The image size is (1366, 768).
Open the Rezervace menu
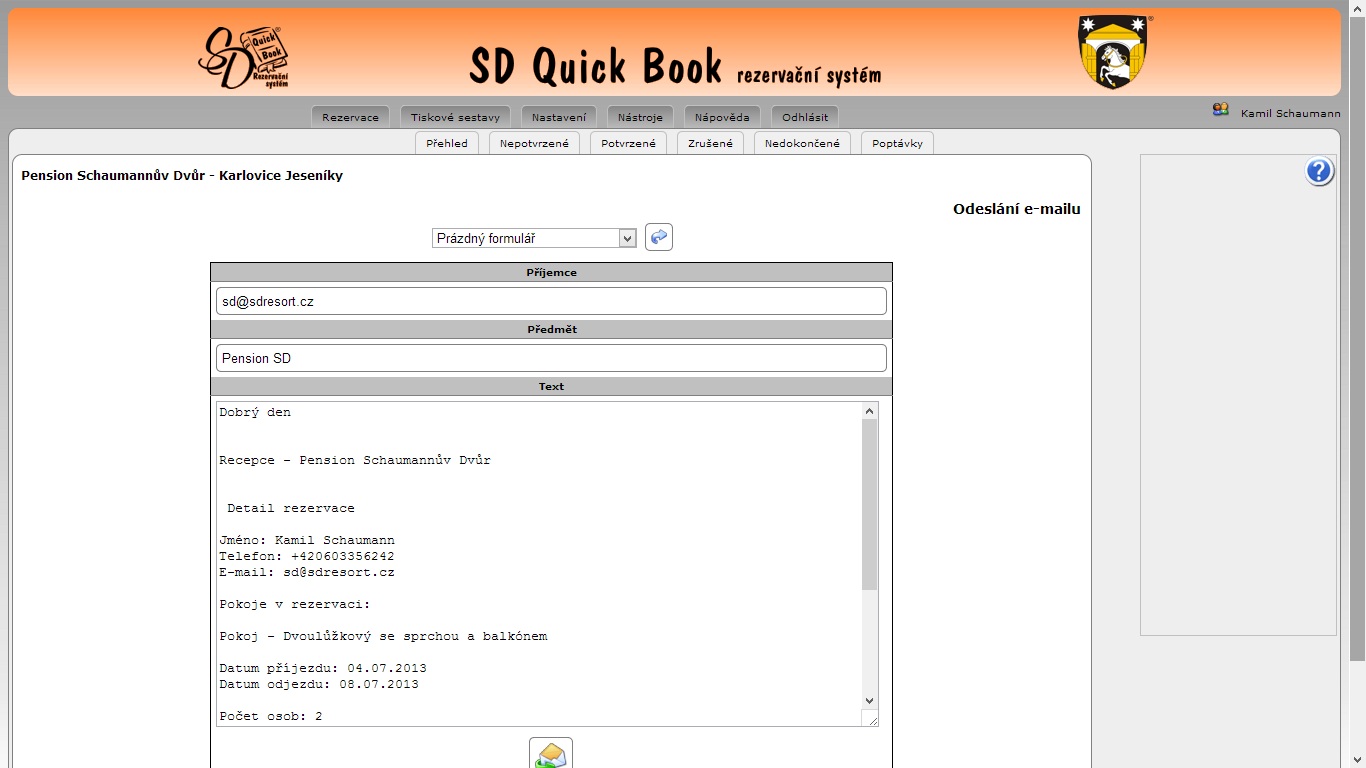pos(350,117)
